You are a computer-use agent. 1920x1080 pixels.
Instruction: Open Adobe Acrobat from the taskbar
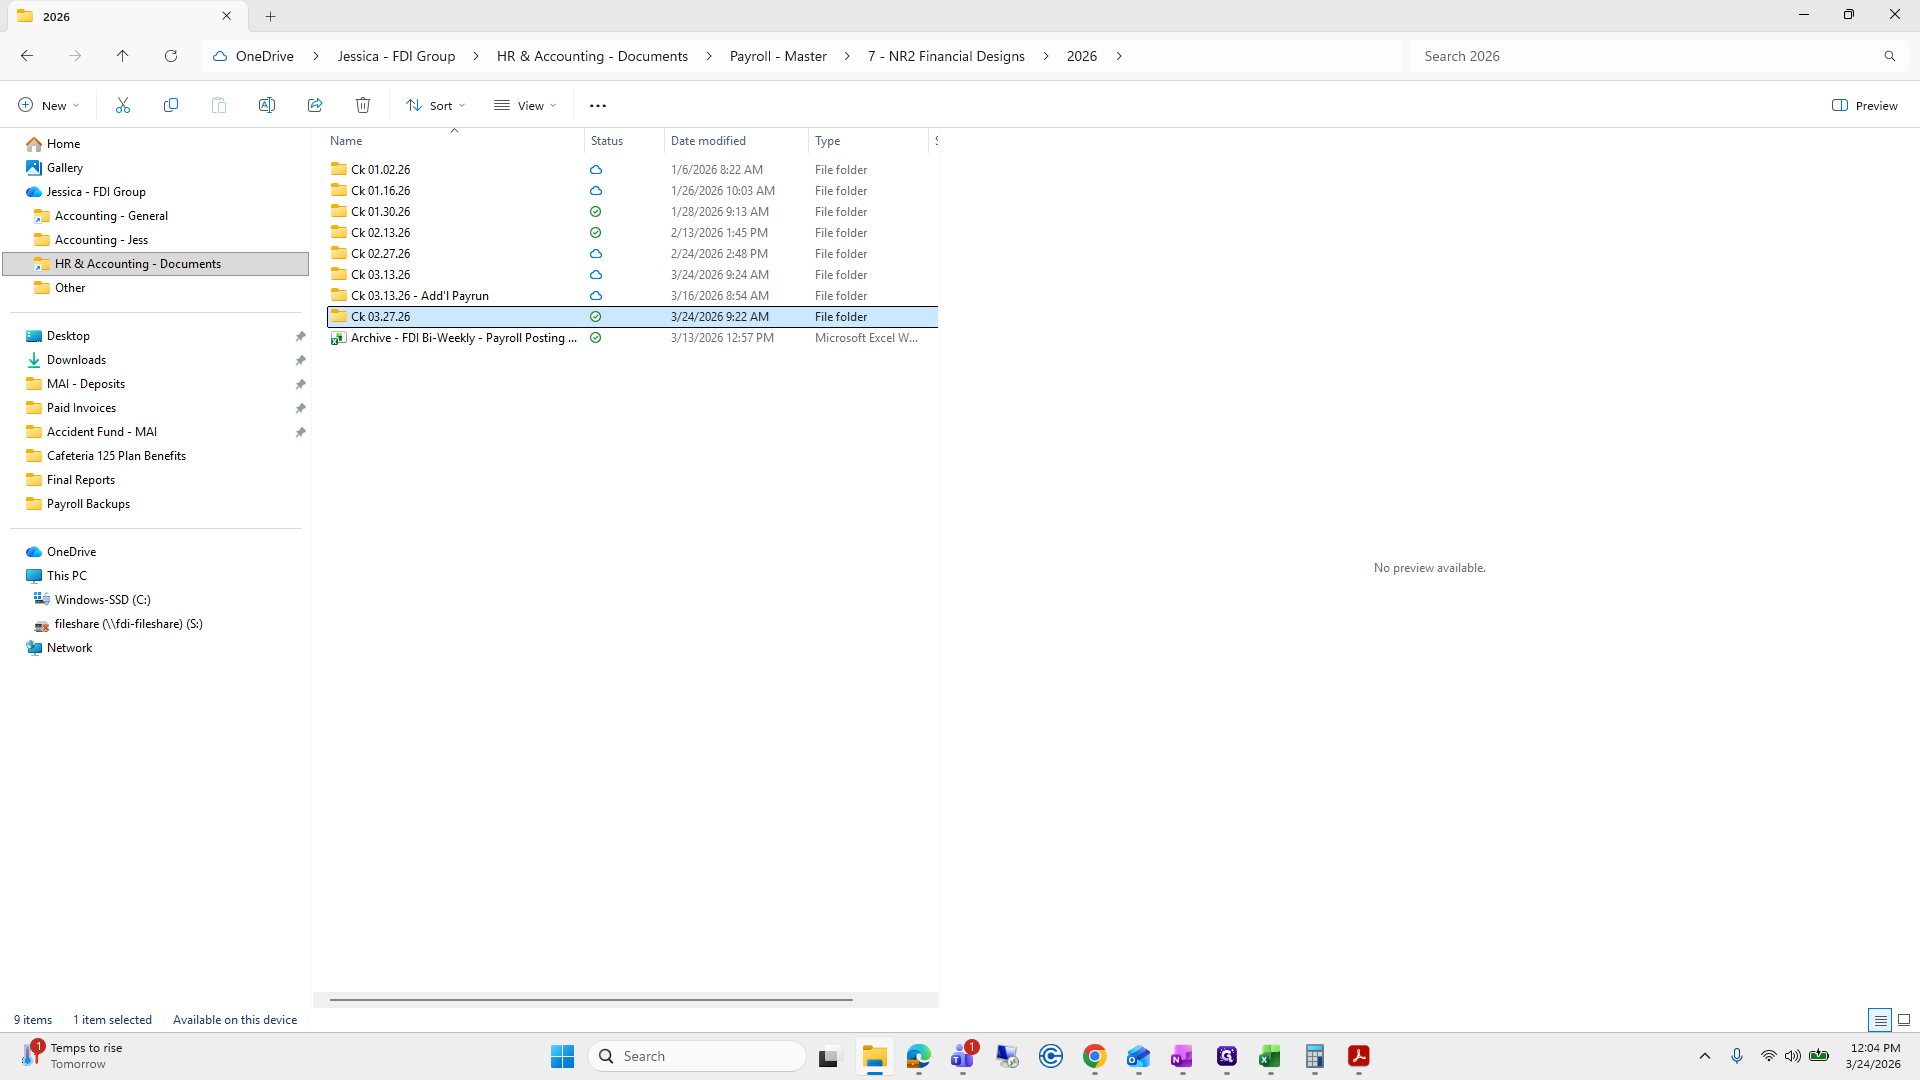[x=1359, y=1056]
